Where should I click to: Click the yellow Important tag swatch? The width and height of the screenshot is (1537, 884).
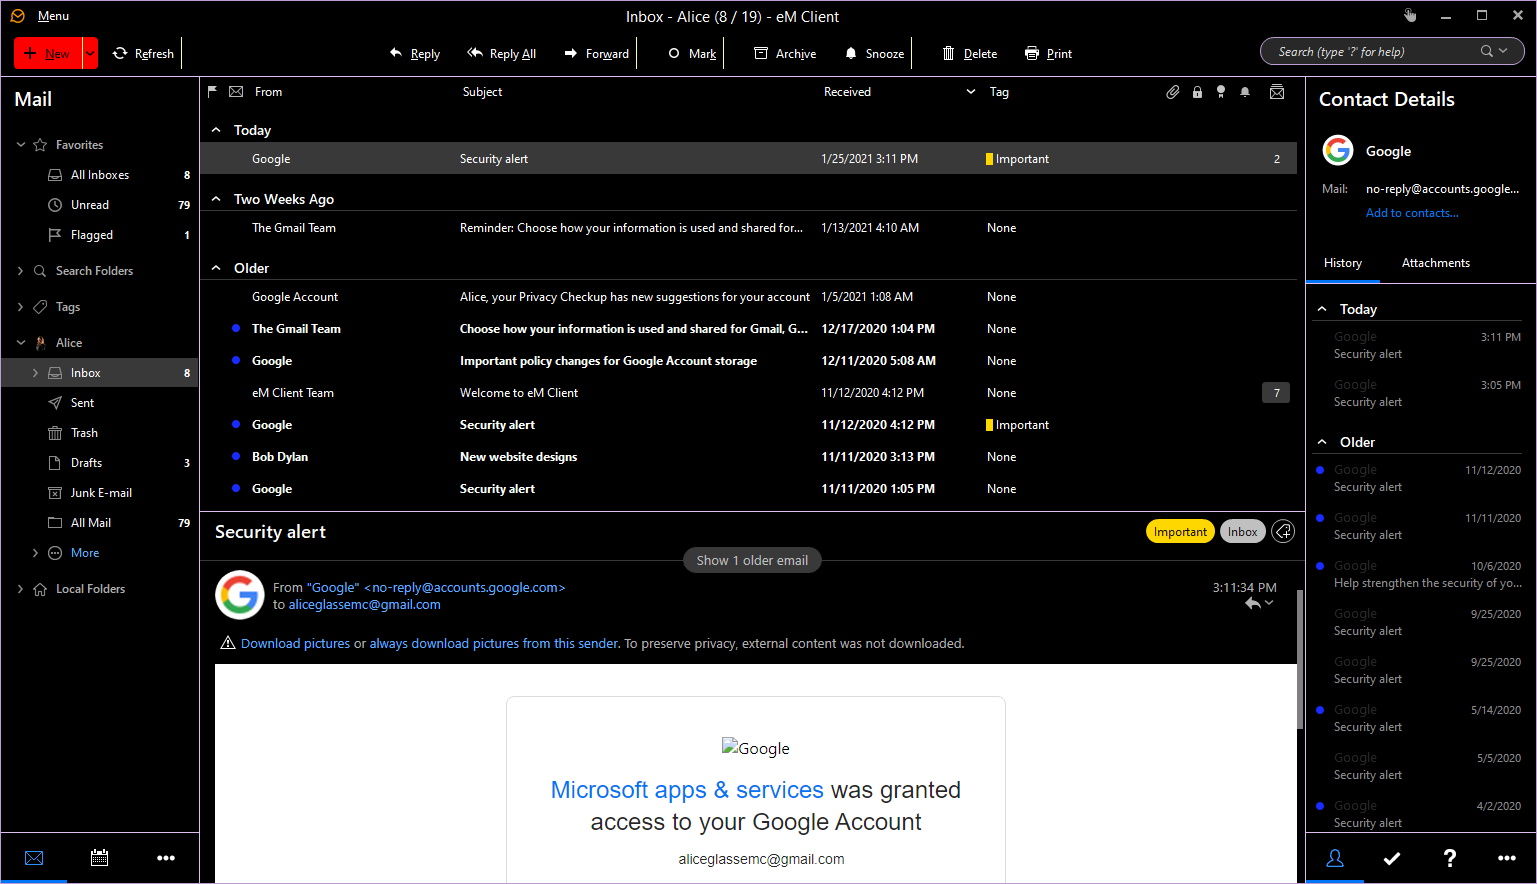tap(988, 158)
